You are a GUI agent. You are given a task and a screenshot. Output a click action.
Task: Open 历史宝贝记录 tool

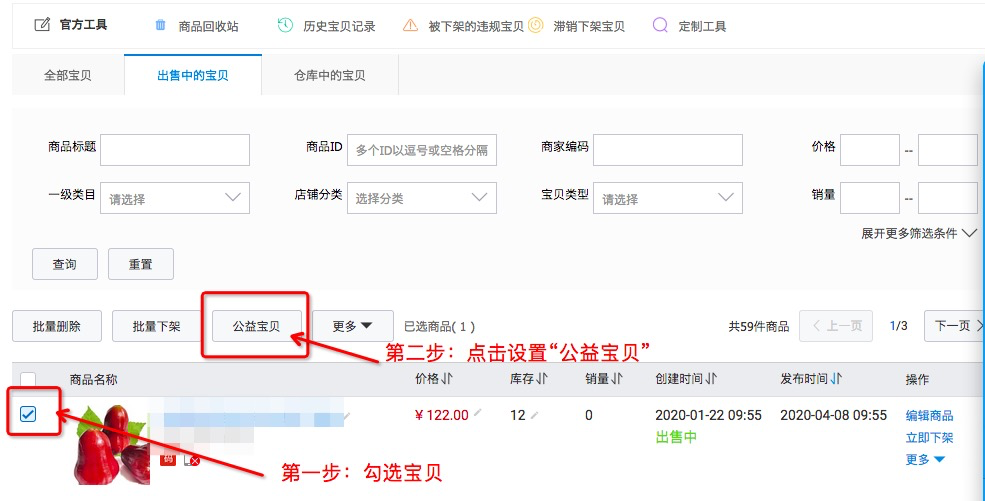[339, 26]
